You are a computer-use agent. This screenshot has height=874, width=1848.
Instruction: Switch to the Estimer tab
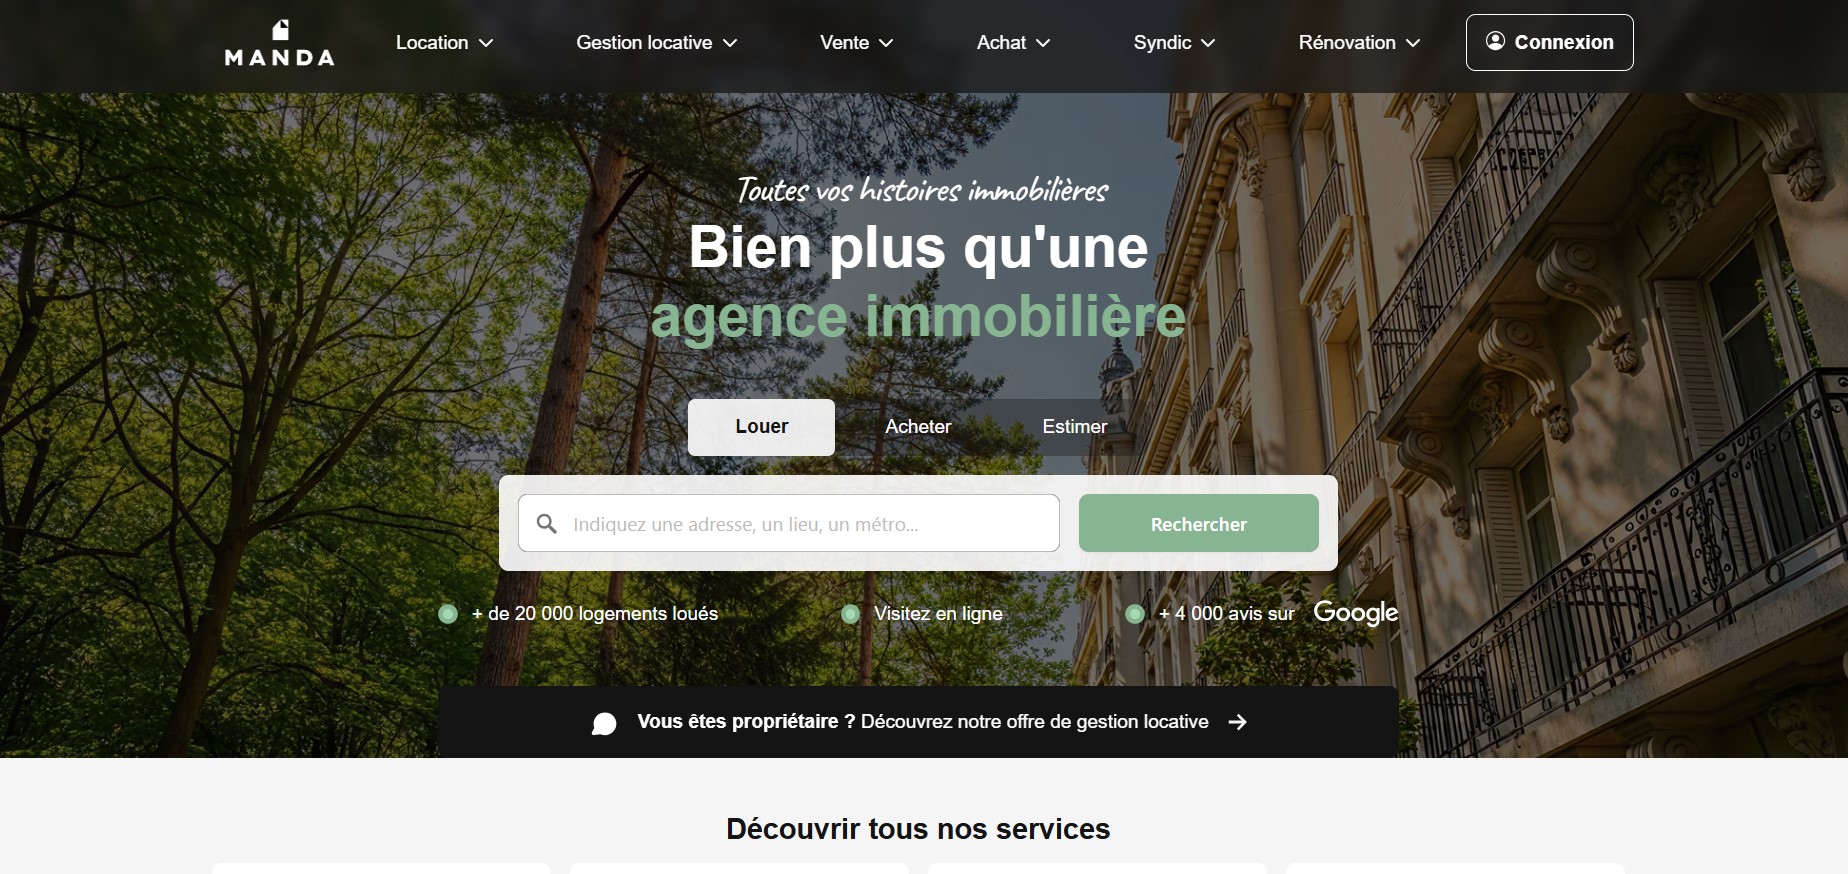(1075, 427)
